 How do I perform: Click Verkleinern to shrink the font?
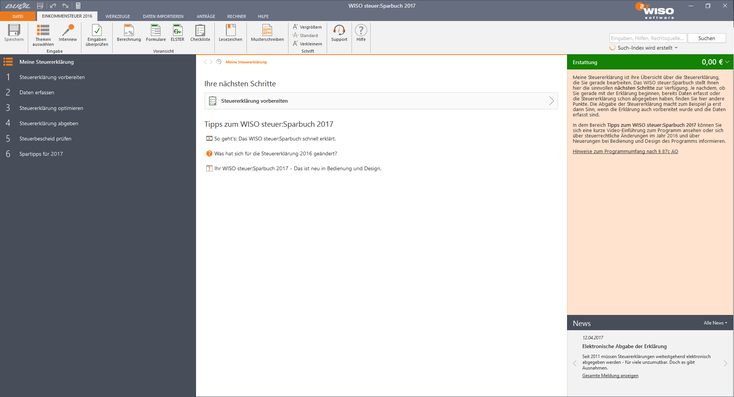307,44
